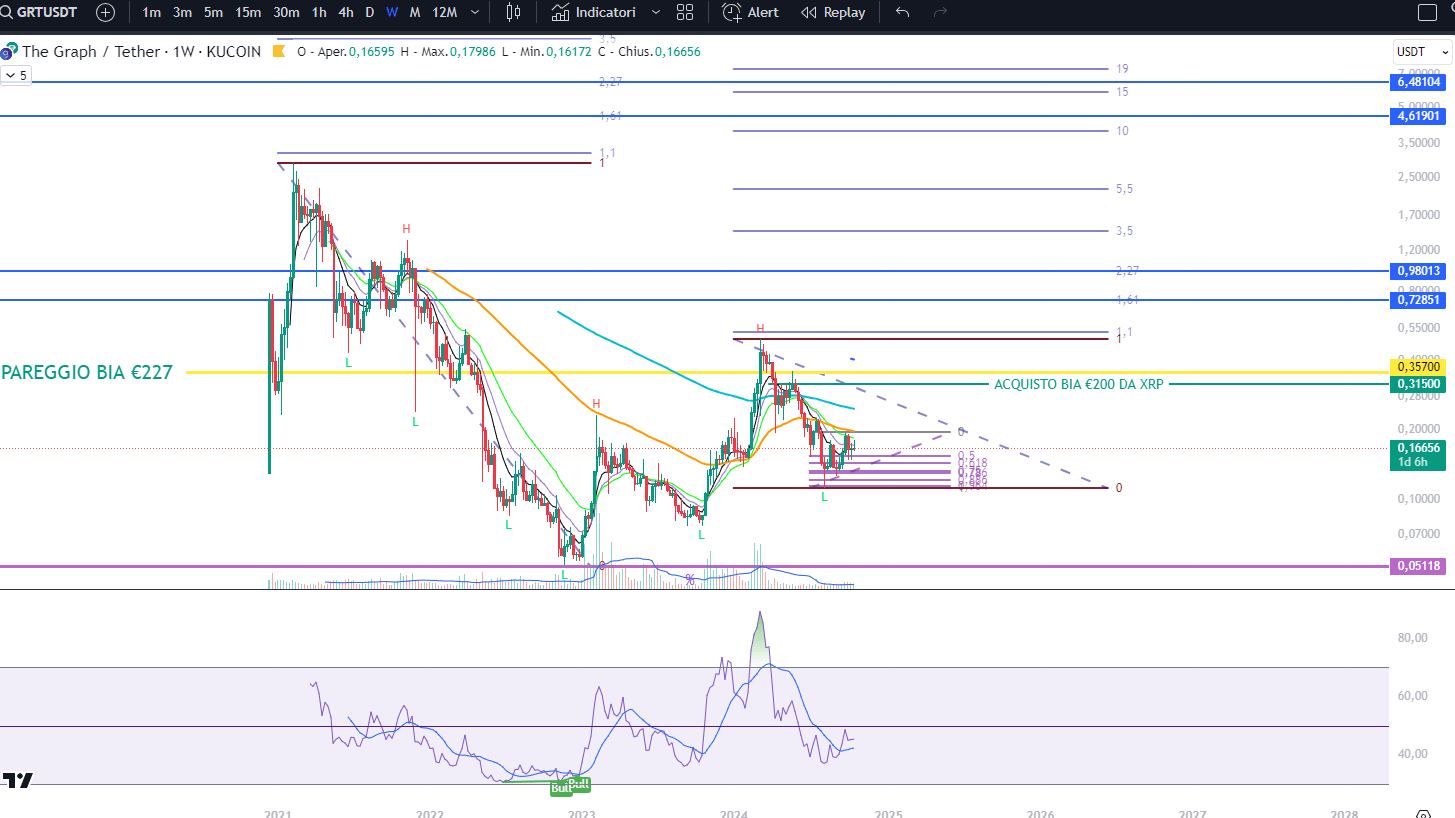Select the 5m timeframe
The image size is (1455, 818).
point(213,12)
